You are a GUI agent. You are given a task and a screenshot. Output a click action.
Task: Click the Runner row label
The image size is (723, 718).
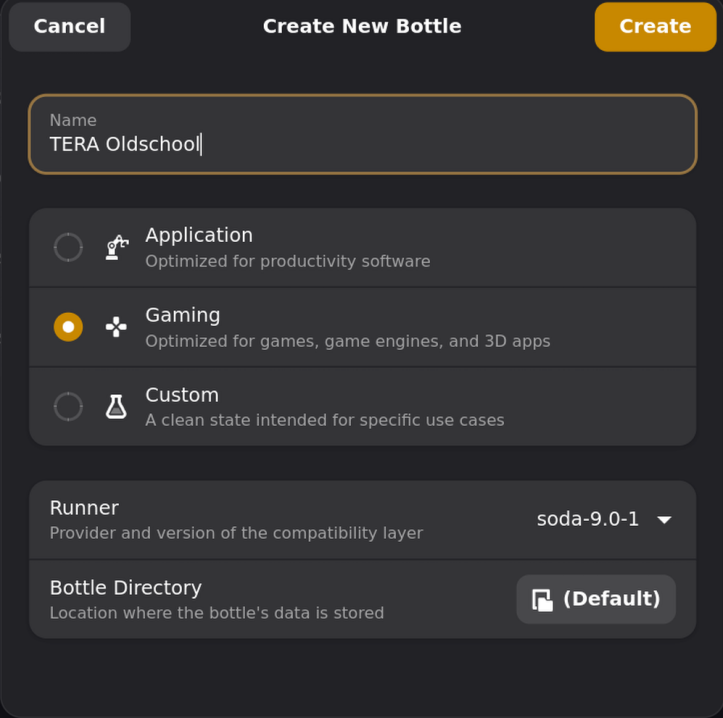point(84,508)
